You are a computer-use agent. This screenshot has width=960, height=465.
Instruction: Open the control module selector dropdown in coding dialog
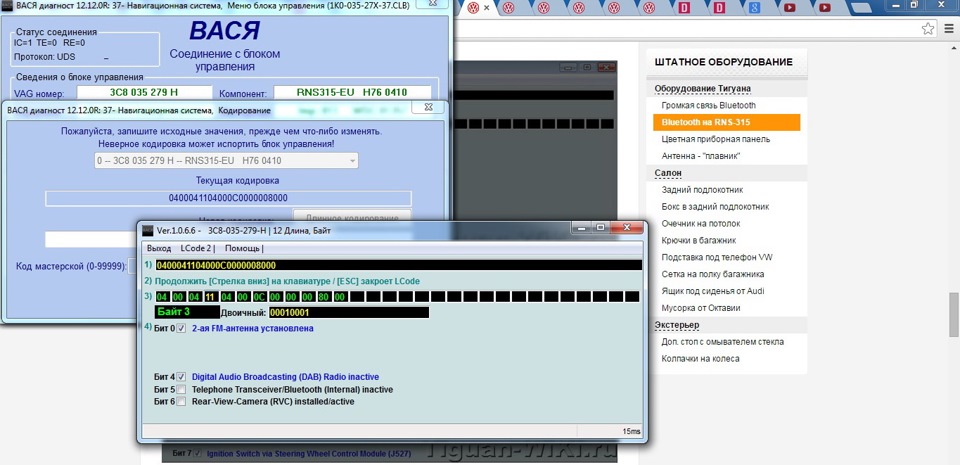(x=225, y=161)
